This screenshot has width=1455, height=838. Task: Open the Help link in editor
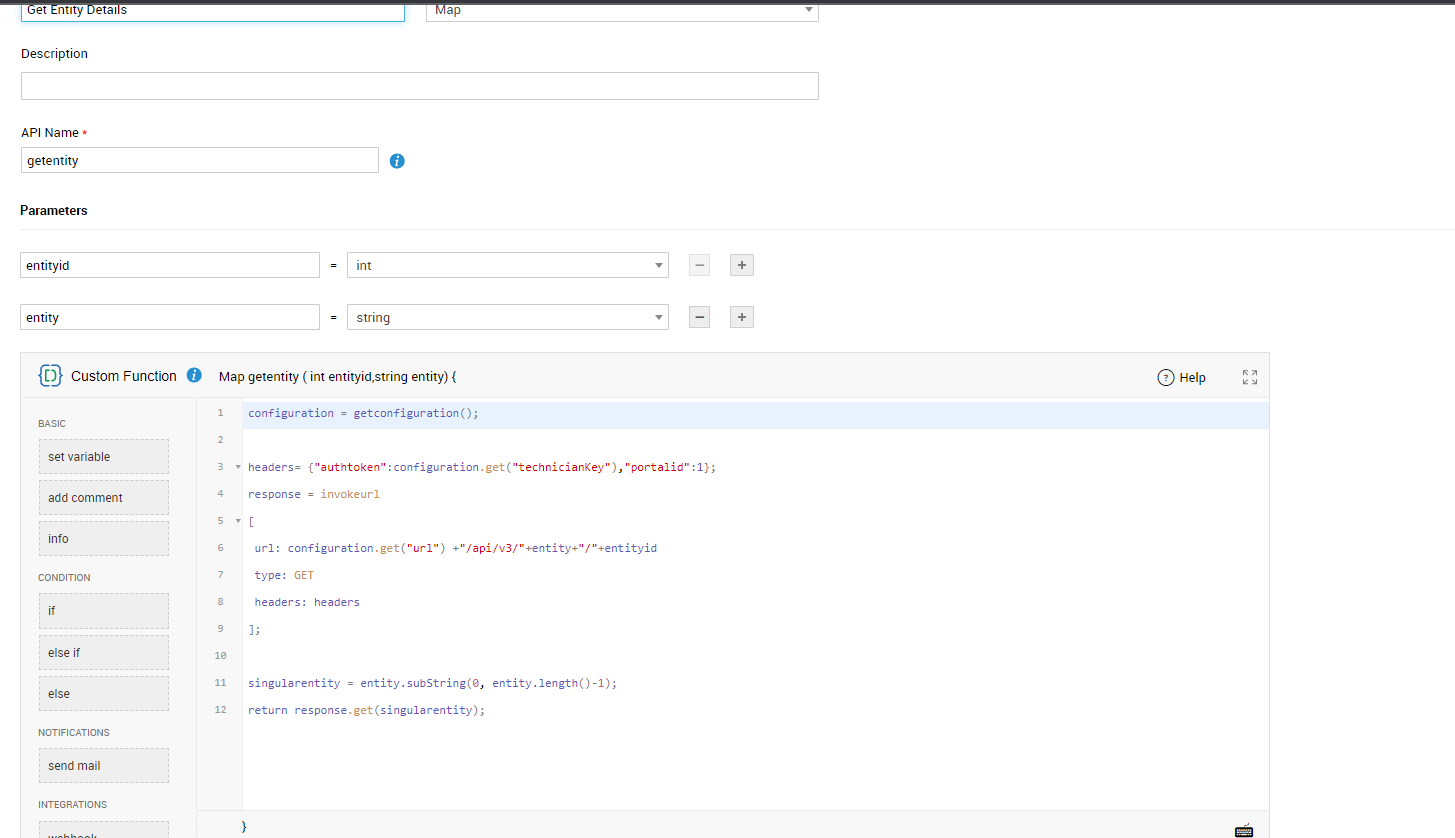click(1181, 377)
